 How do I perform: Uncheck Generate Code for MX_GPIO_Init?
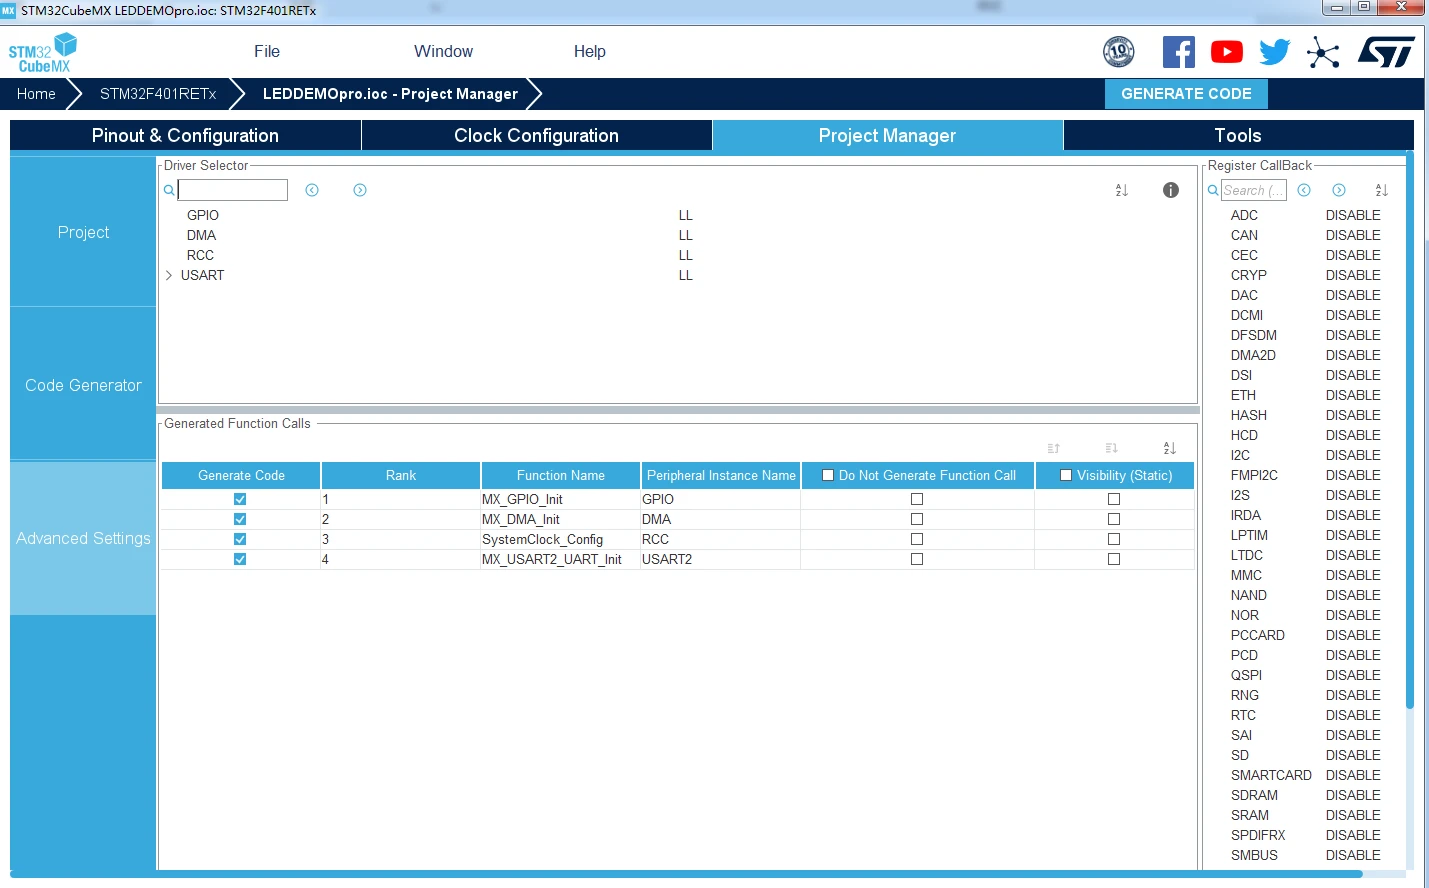pos(240,499)
